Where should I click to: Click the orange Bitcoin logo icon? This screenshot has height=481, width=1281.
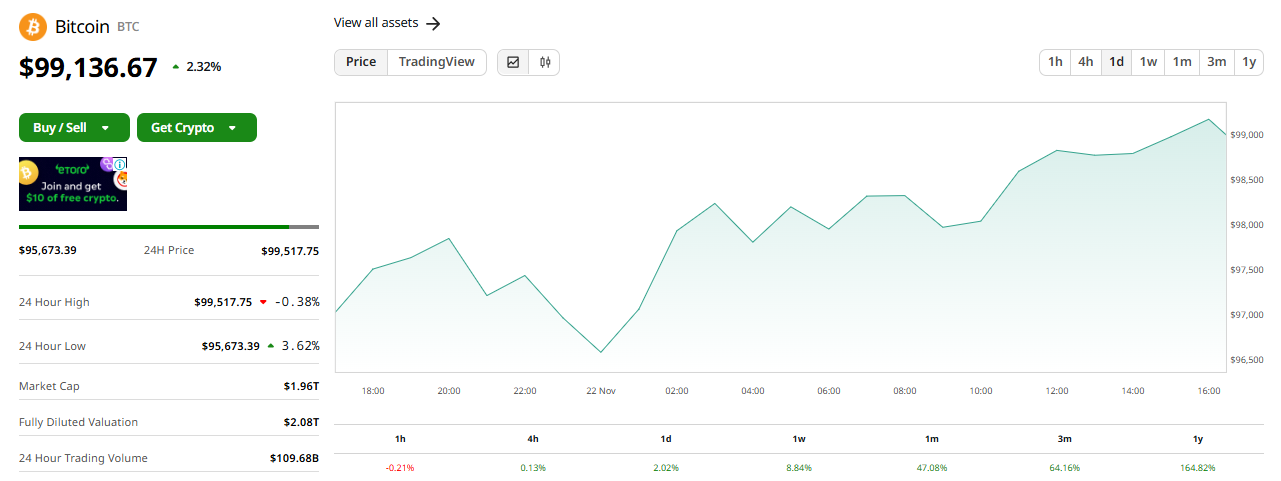(x=33, y=27)
